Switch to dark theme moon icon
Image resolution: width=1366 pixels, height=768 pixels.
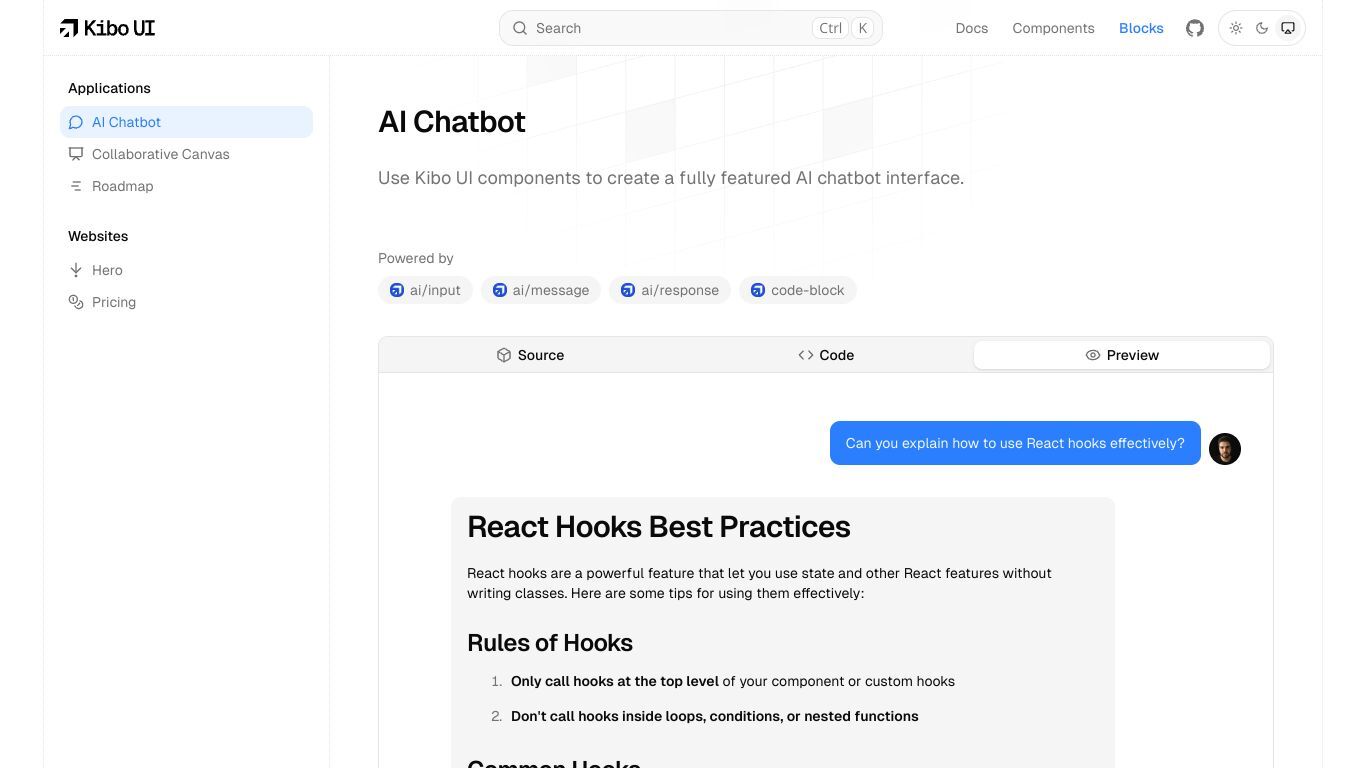click(x=1262, y=28)
